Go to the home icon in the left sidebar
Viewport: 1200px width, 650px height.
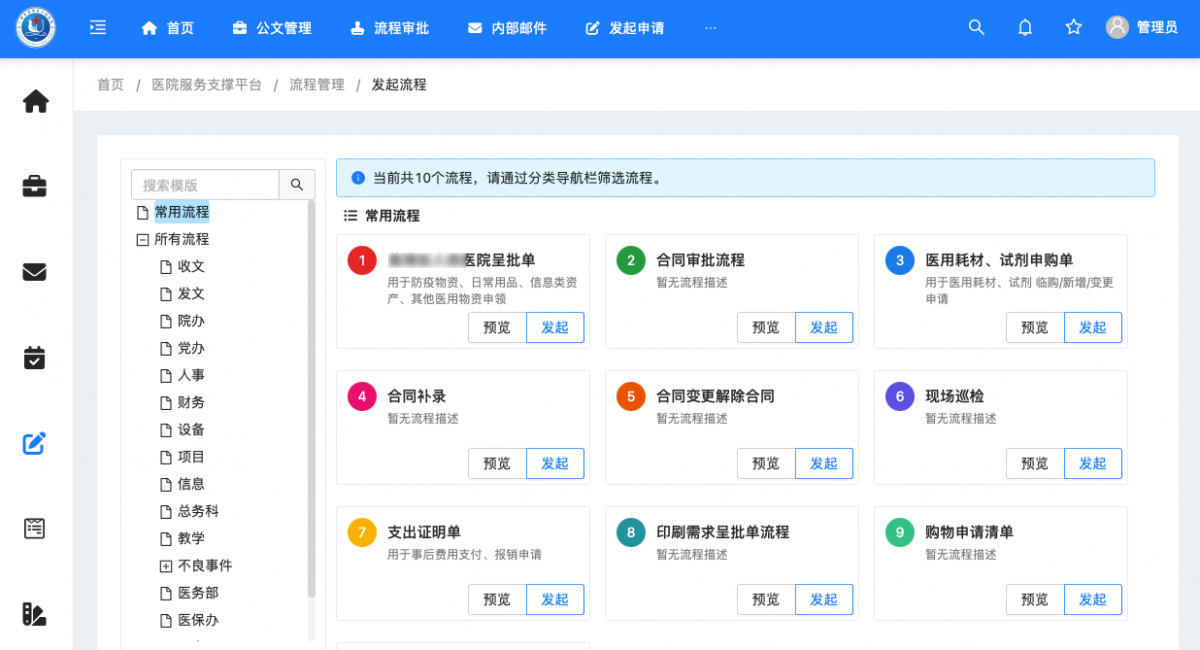[36, 101]
